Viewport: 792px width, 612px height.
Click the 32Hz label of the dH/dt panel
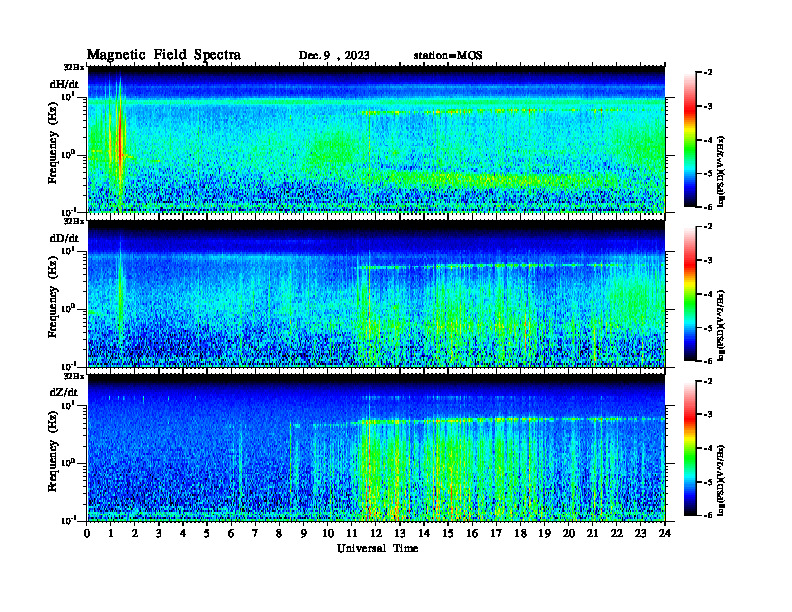[x=74, y=67]
